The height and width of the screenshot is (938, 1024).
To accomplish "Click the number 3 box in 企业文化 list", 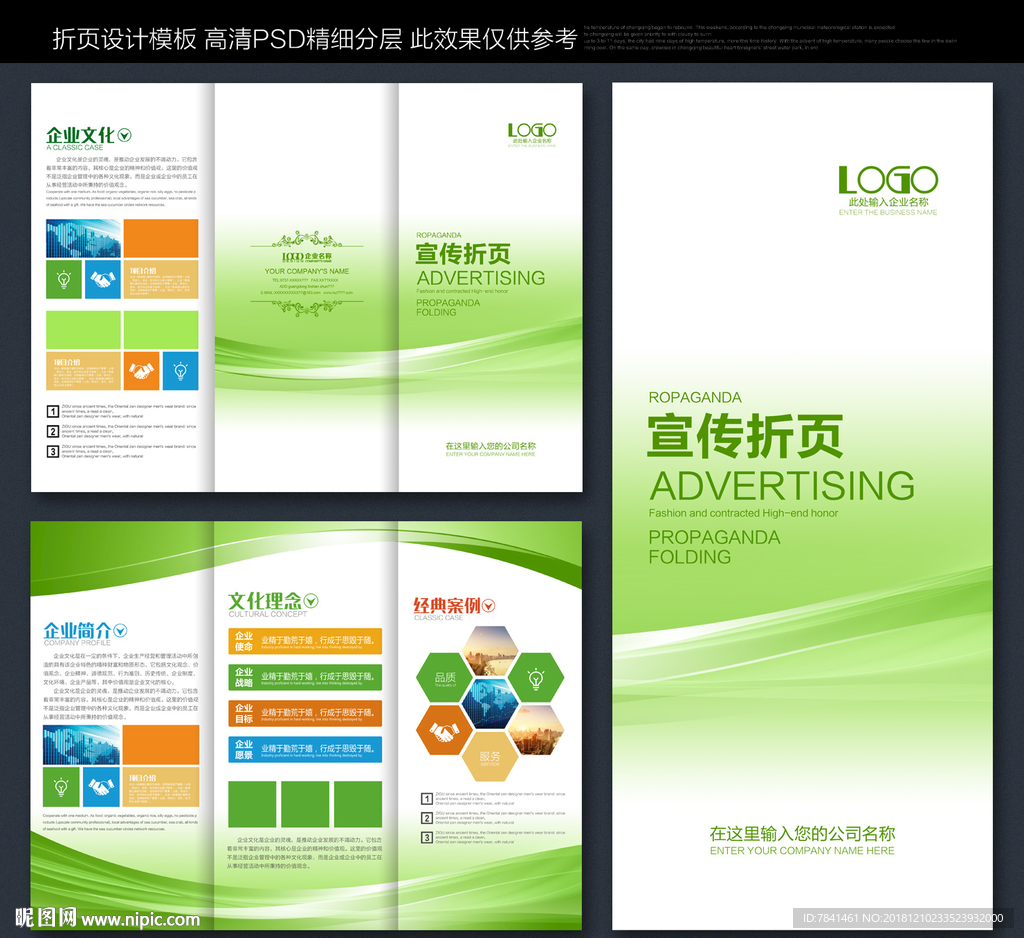I will [x=53, y=451].
